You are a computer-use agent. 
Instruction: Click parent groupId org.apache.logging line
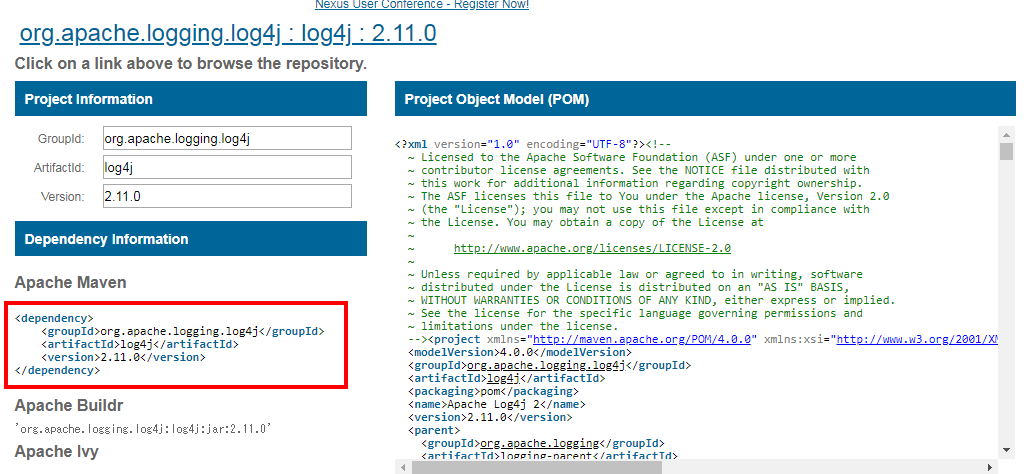[543, 444]
